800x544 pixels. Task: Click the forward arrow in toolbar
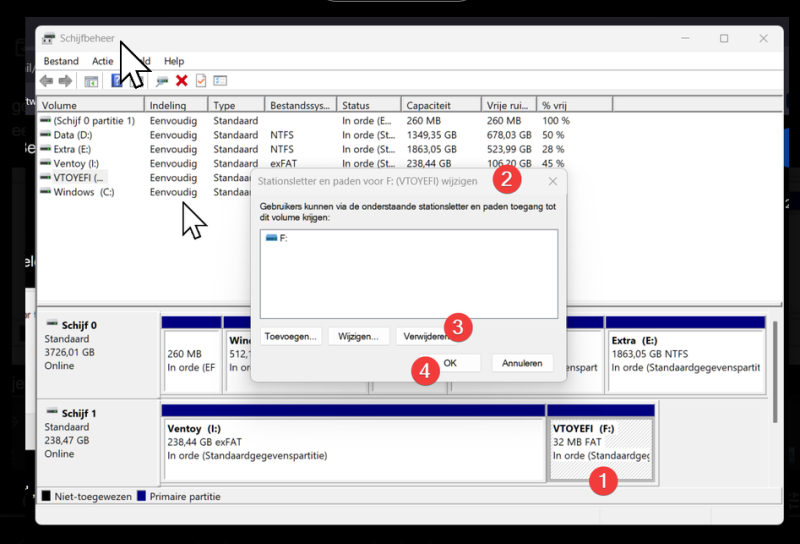[x=65, y=81]
